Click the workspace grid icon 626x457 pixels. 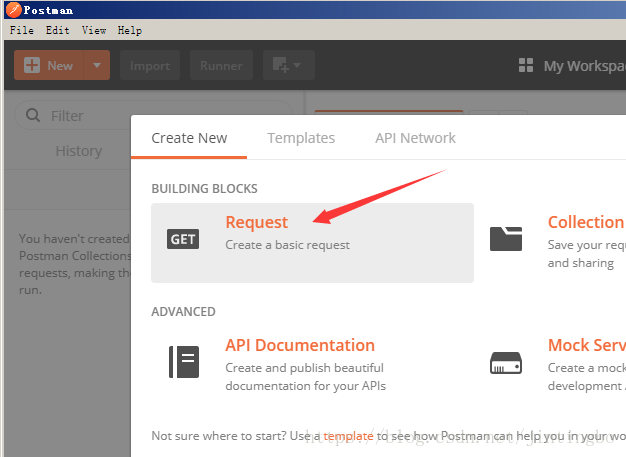coord(526,65)
